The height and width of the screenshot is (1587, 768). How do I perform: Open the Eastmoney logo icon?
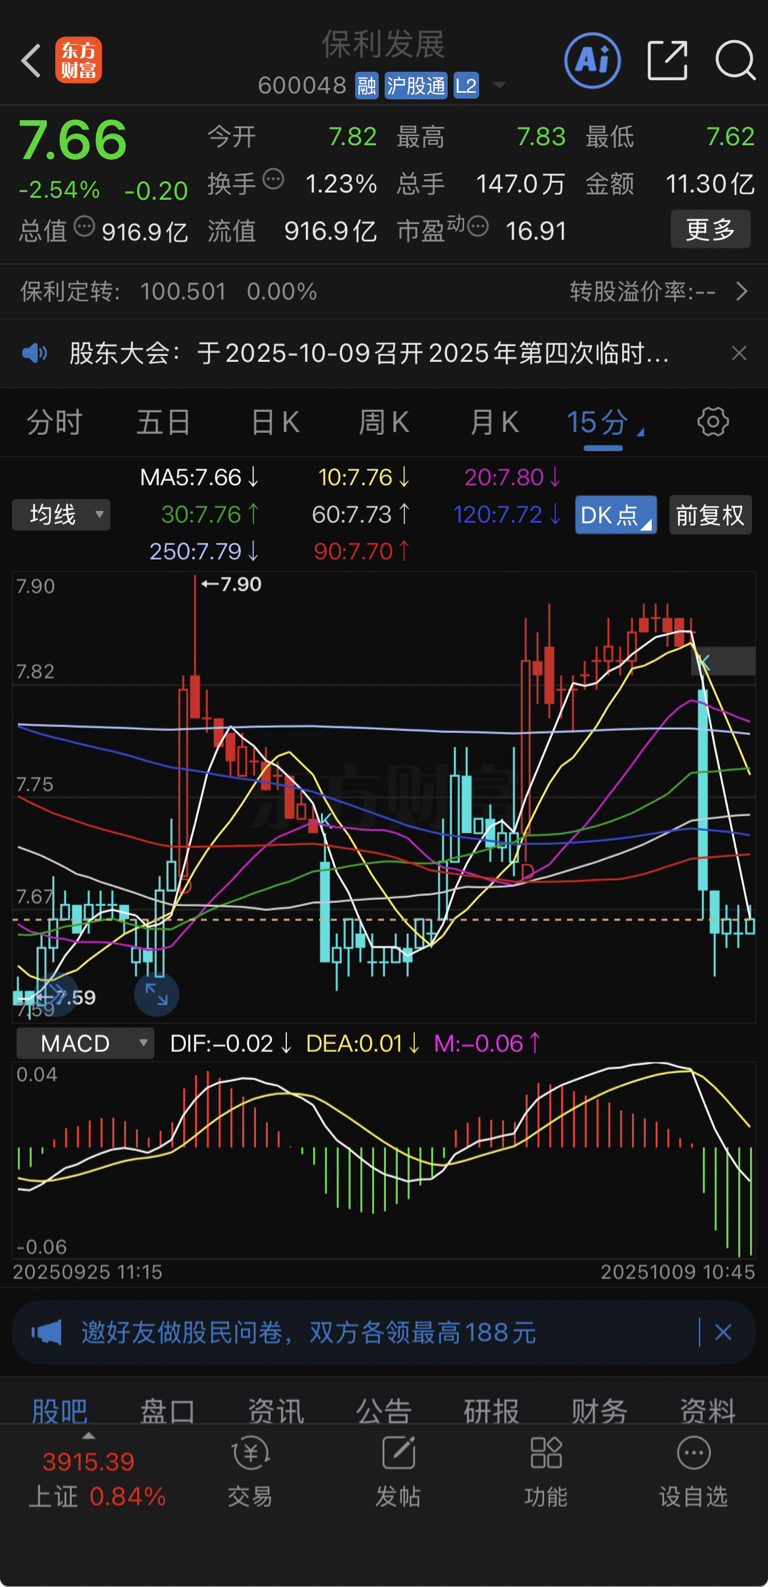78,61
